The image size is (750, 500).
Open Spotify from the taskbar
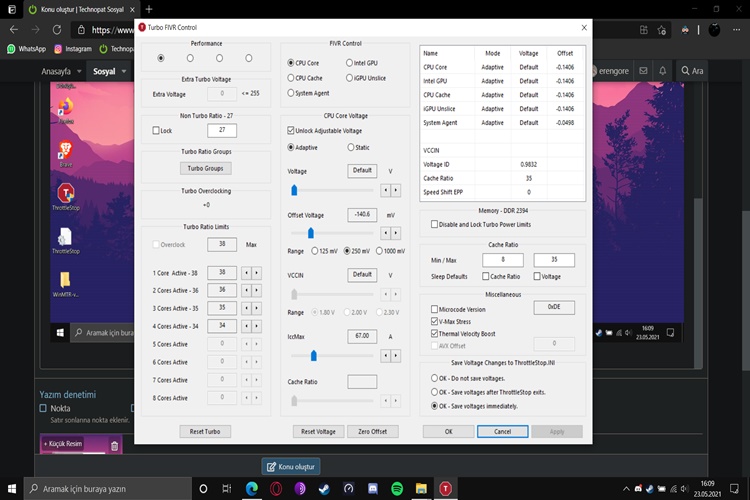click(x=397, y=489)
